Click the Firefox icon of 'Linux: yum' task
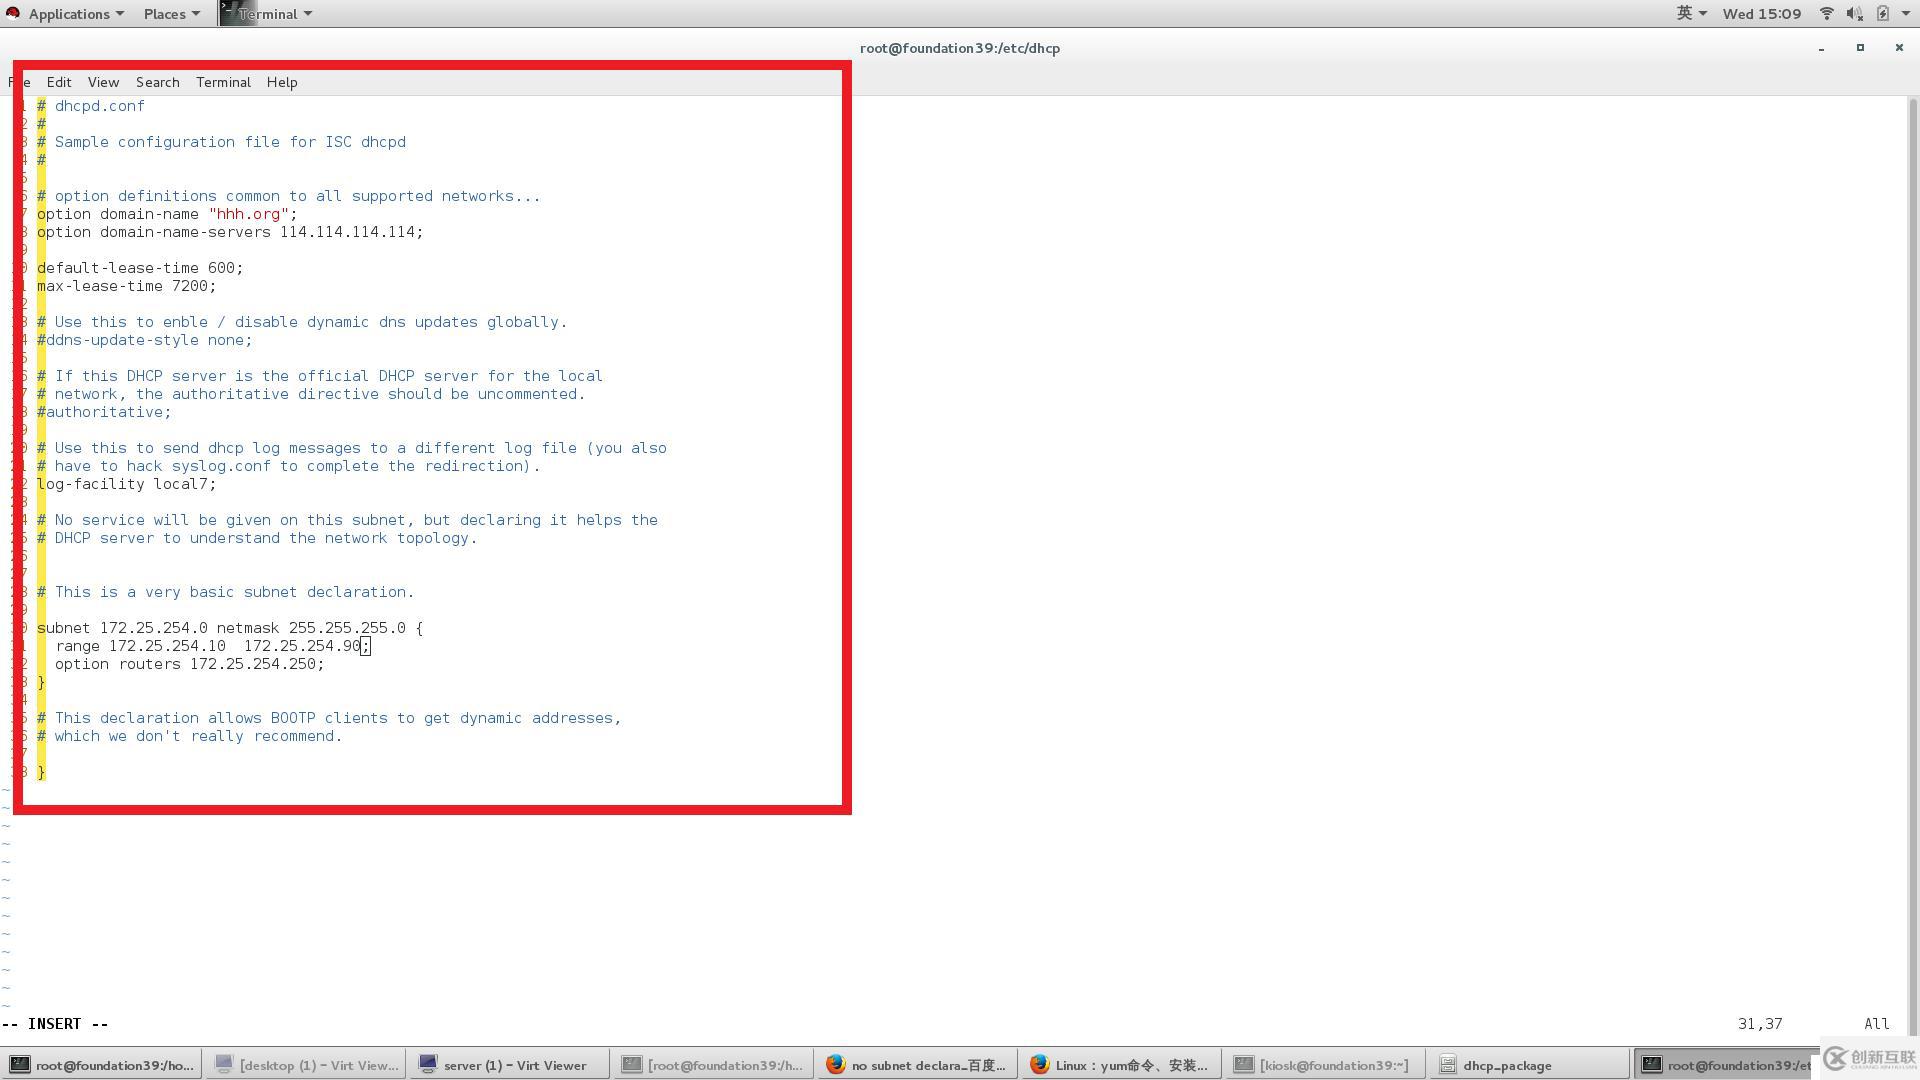This screenshot has width=1920, height=1080. (1039, 1065)
